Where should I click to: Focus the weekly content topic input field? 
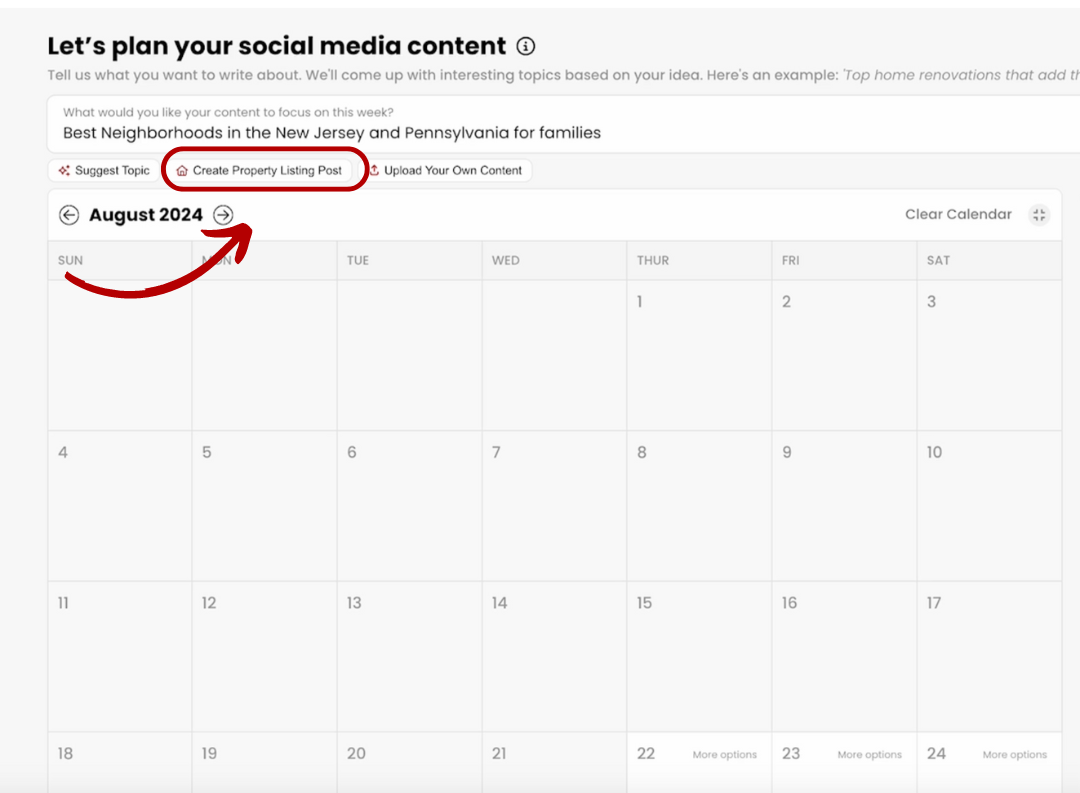tap(563, 124)
